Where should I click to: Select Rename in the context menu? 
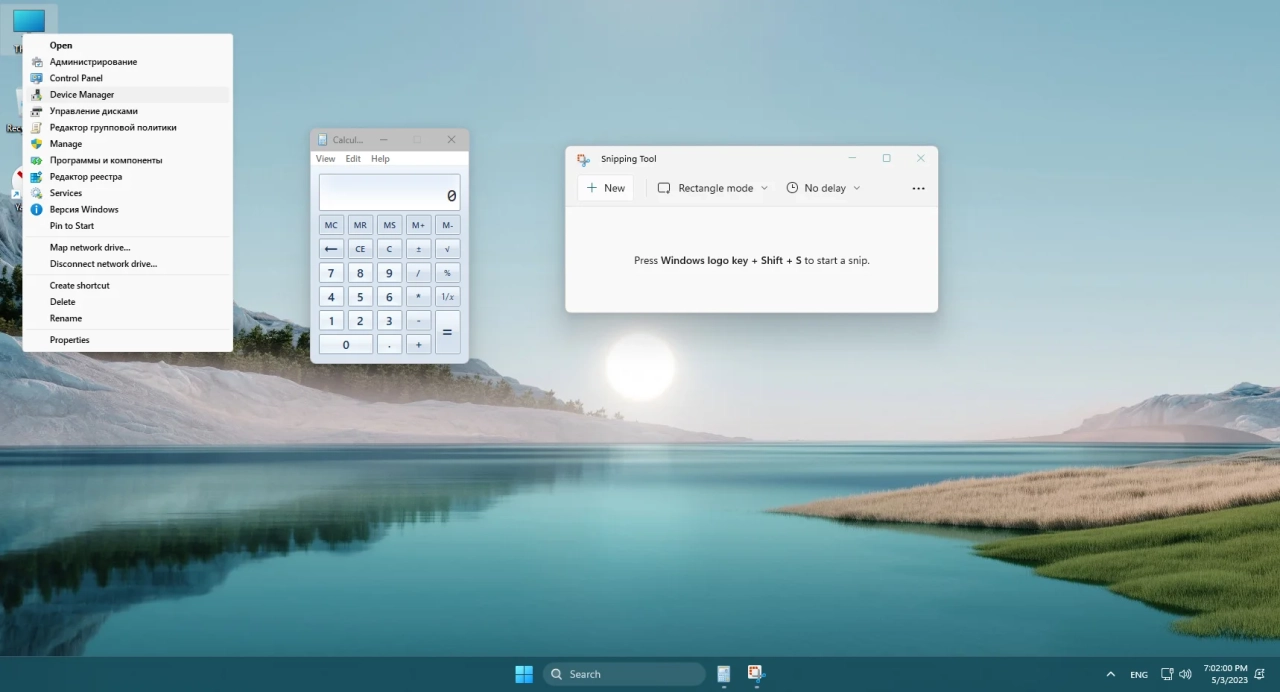[128, 318]
